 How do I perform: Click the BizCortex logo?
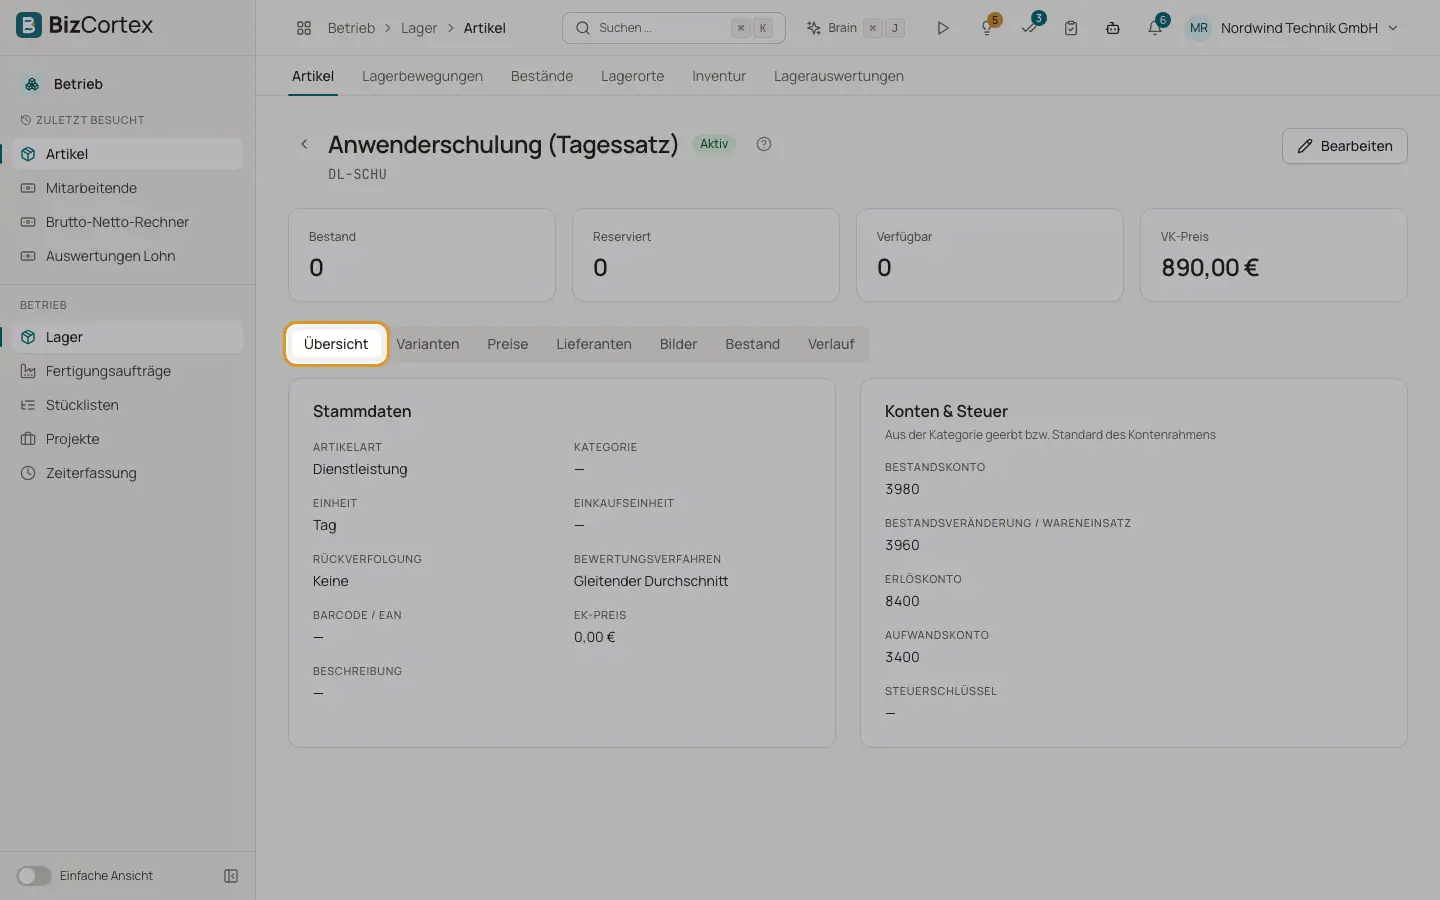tap(85, 25)
